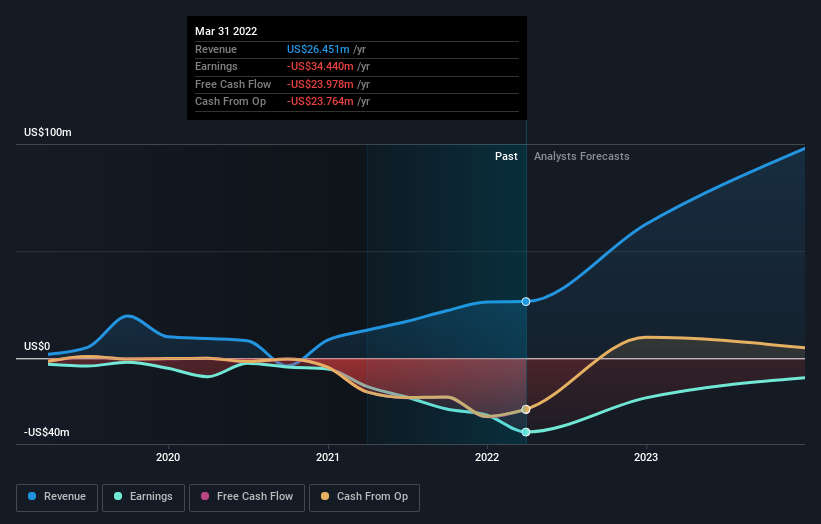Click the 2021 x-axis label
Viewport: 821px width, 524px height.
click(x=328, y=457)
